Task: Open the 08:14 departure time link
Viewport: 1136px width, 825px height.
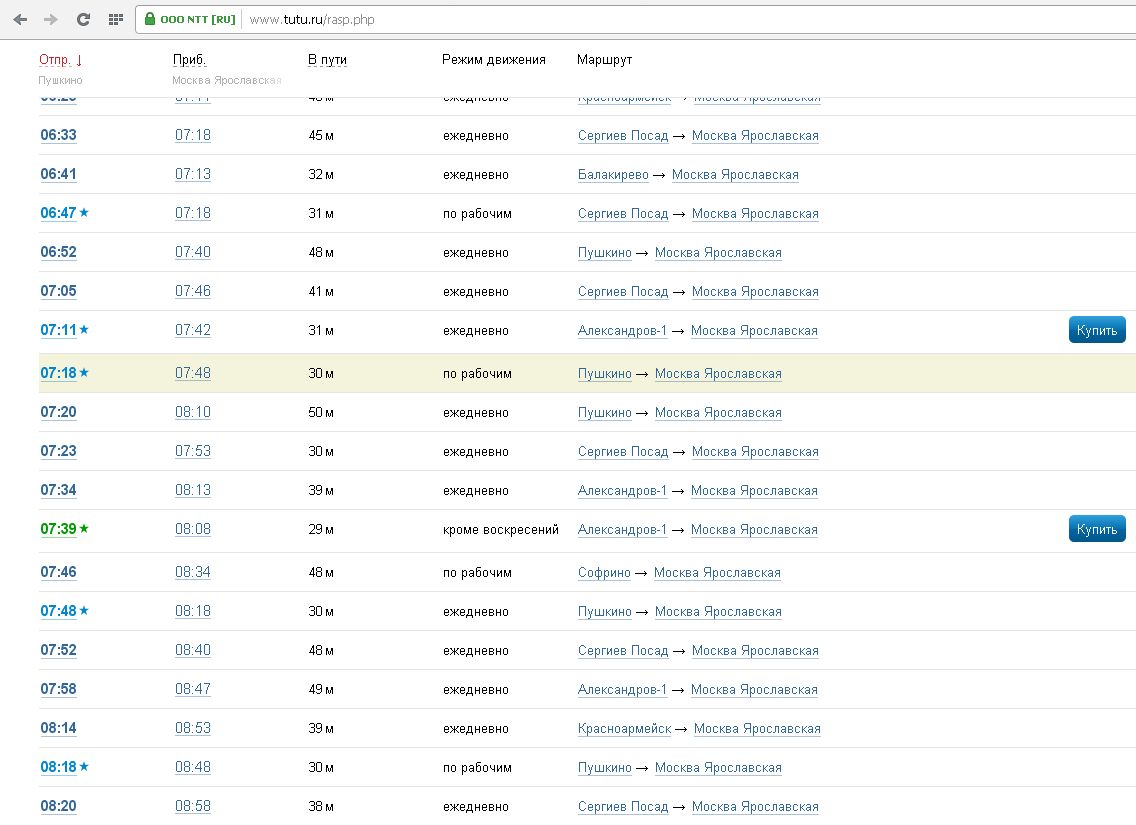Action: [x=59, y=729]
